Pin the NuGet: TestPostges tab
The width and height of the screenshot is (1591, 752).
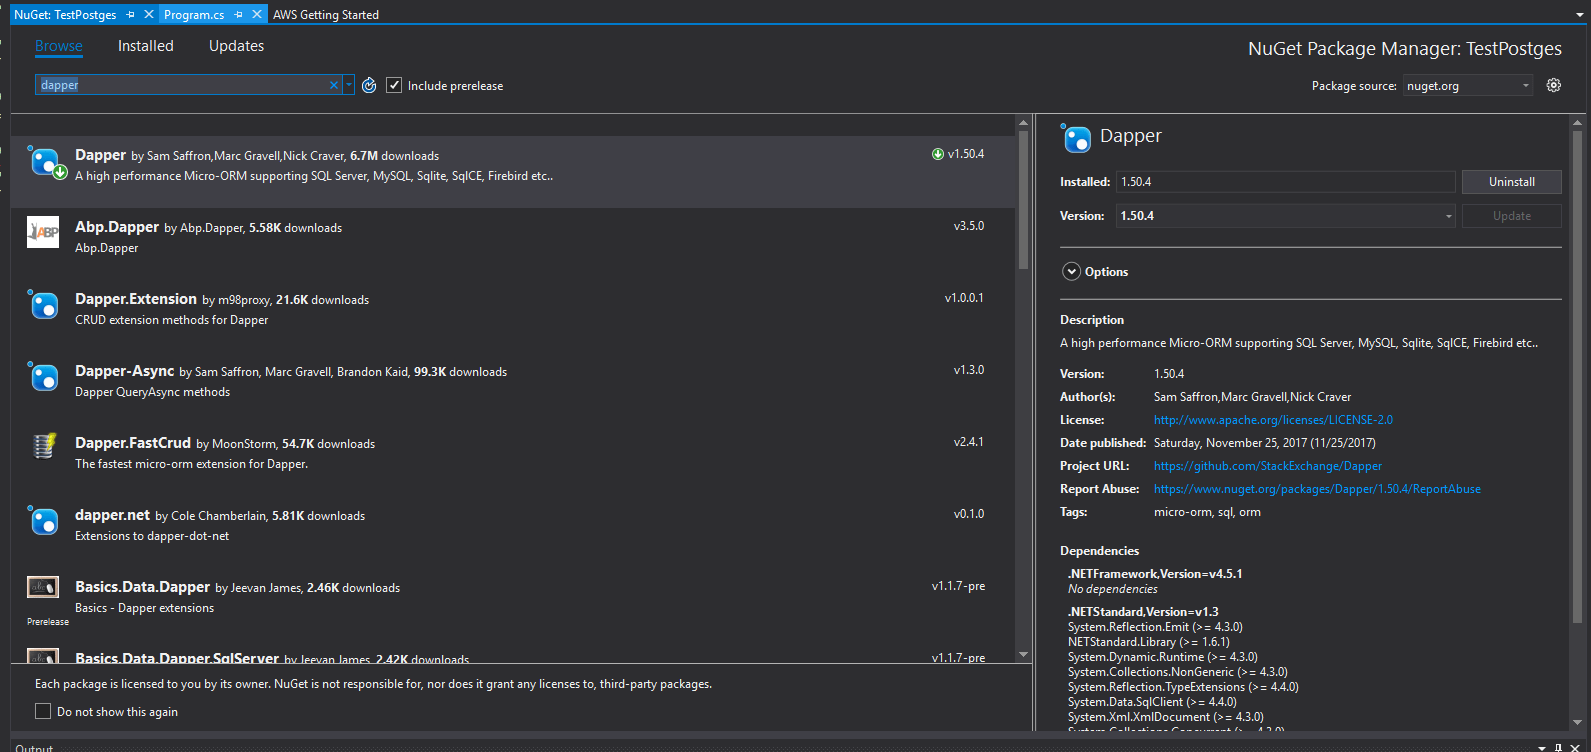pyautogui.click(x=131, y=14)
